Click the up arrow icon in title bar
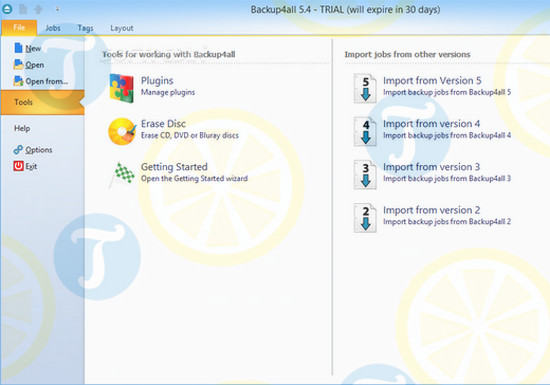Image resolution: width=550 pixels, height=385 pixels. (x=38, y=9)
